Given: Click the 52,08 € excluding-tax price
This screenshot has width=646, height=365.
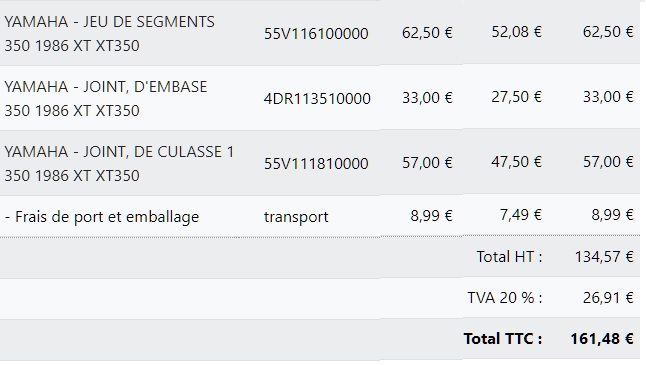Looking at the screenshot, I should (517, 32).
